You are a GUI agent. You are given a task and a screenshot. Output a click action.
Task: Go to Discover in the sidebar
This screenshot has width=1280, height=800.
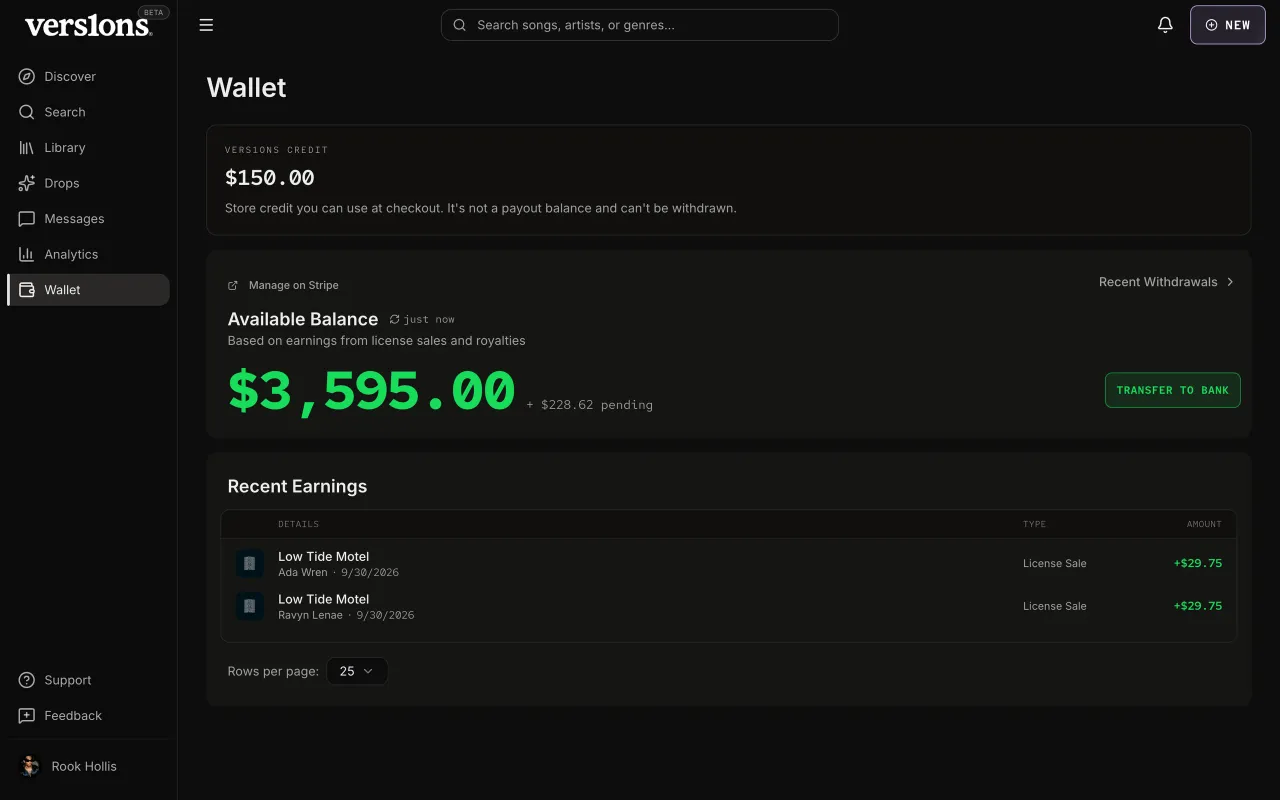coord(88,77)
